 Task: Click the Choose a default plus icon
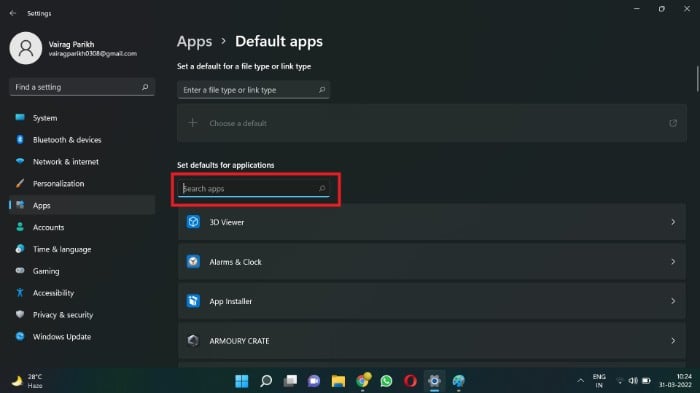coord(192,123)
